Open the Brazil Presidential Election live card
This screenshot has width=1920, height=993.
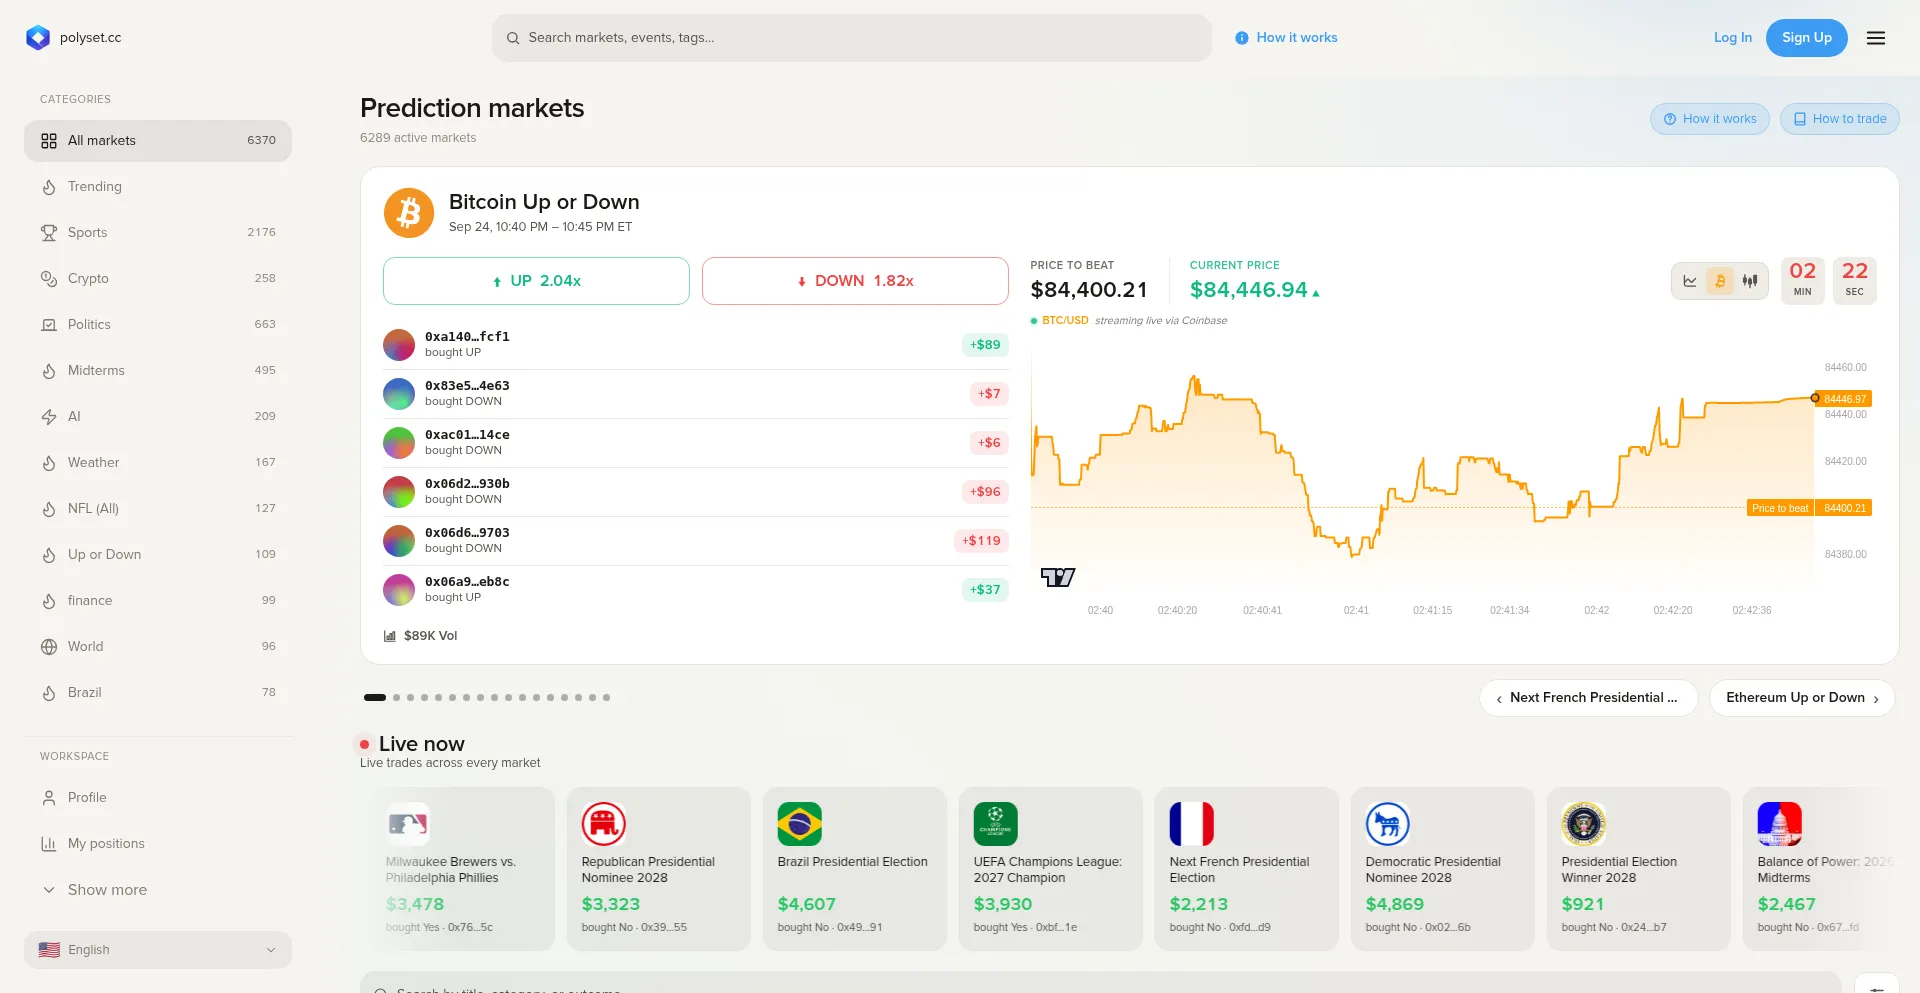coord(855,869)
